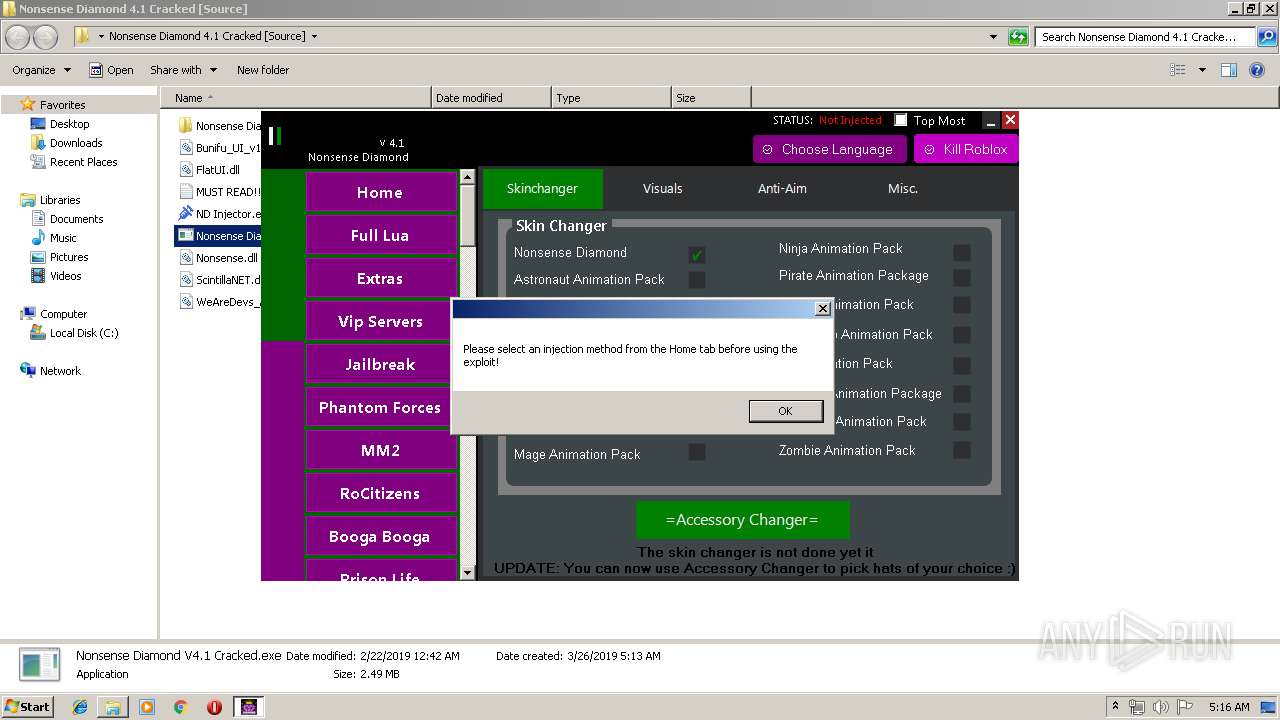Switch to the Skinchanger tab
Viewport: 1280px width, 720px height.
[542, 188]
